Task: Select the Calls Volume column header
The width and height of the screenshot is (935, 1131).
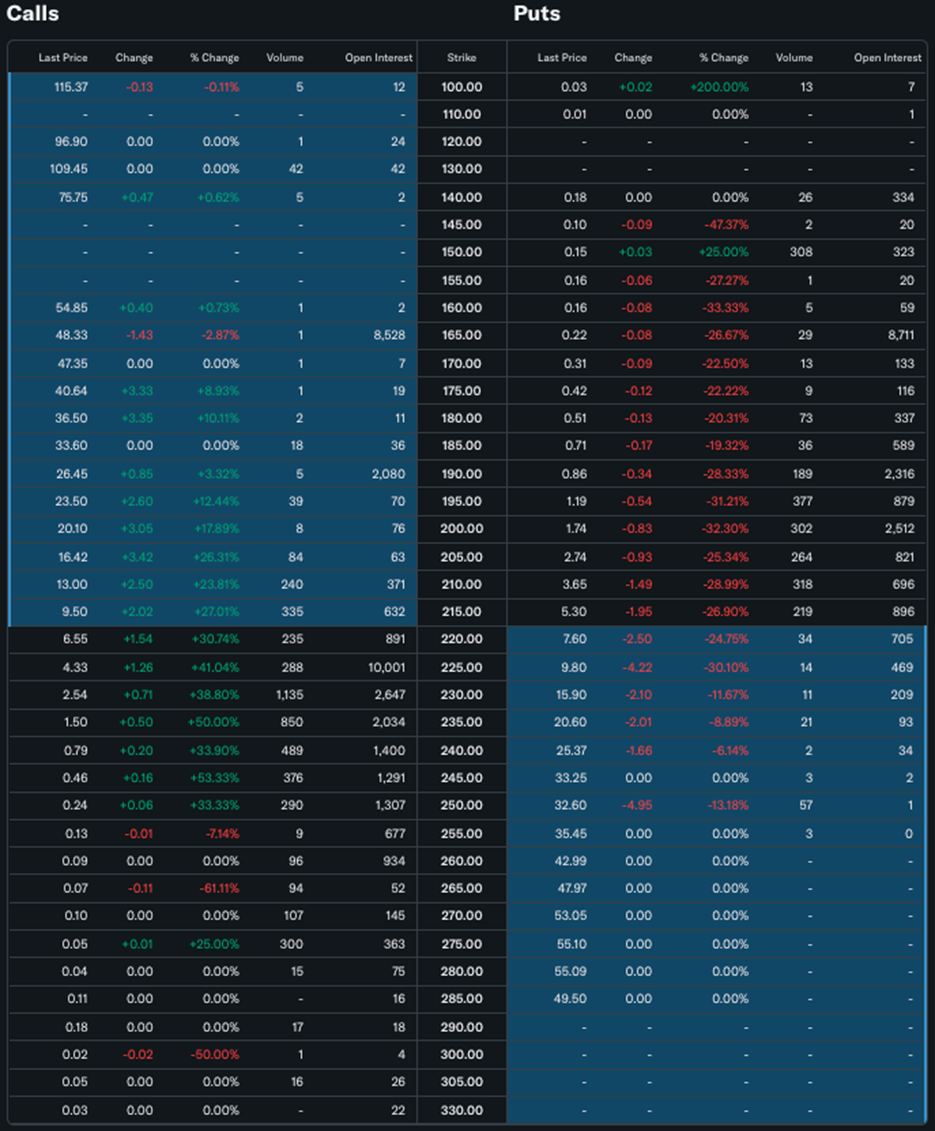Action: [x=285, y=58]
